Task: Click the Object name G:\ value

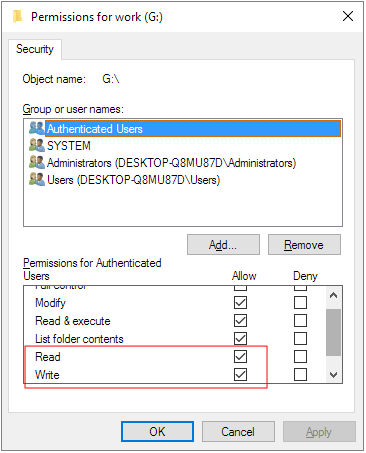Action: pyautogui.click(x=111, y=79)
